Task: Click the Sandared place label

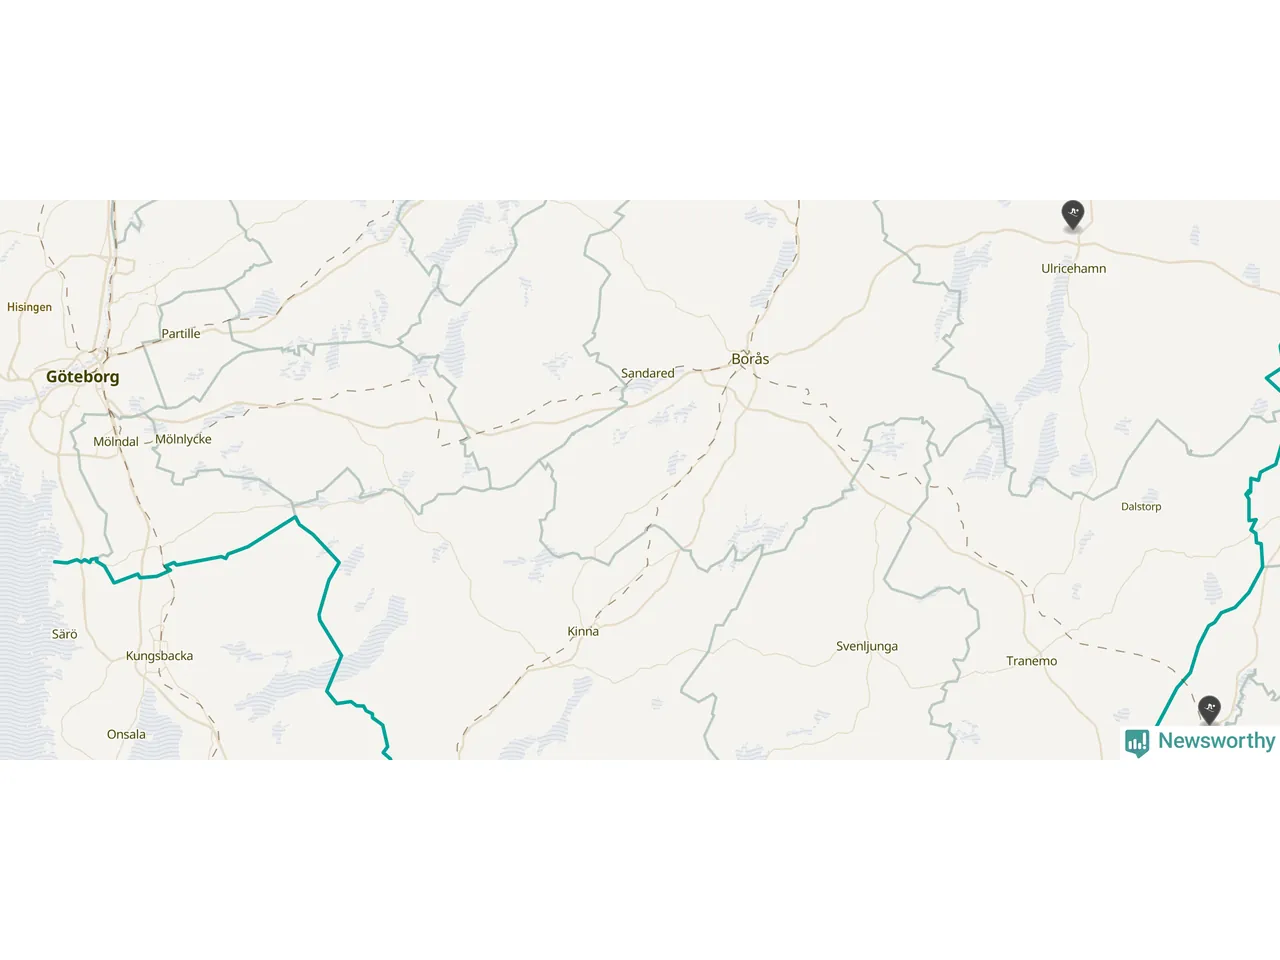Action: pyautogui.click(x=647, y=373)
